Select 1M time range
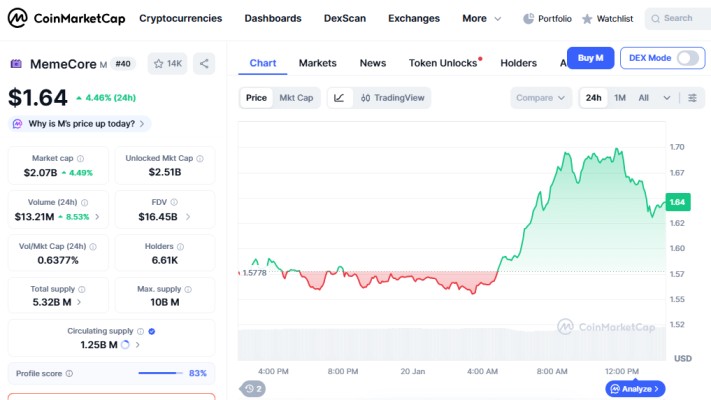711x400 pixels. click(x=620, y=98)
